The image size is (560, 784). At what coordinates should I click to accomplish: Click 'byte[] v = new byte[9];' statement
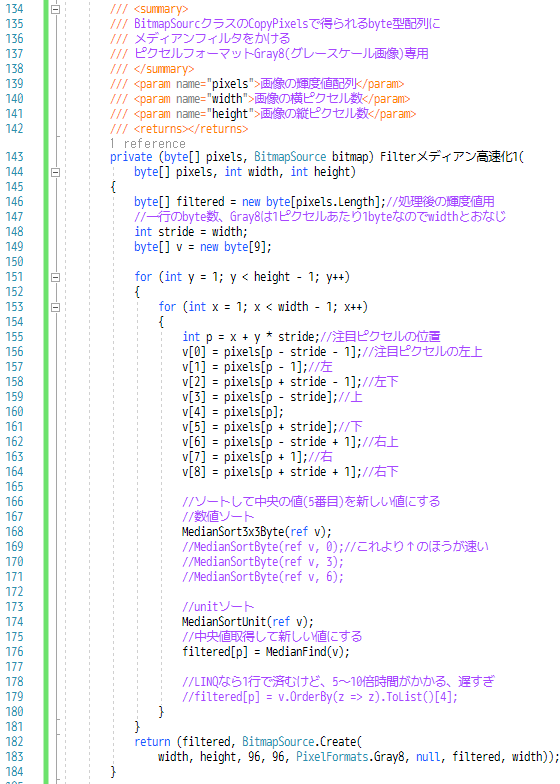(x=202, y=247)
